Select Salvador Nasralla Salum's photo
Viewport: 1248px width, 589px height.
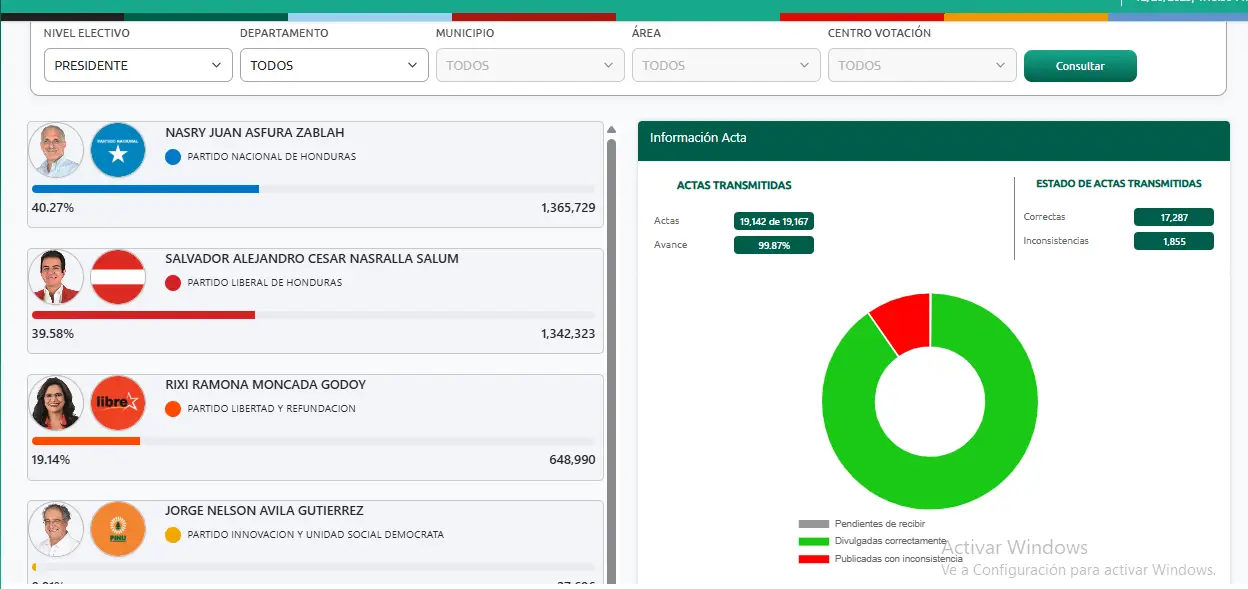coord(56,277)
